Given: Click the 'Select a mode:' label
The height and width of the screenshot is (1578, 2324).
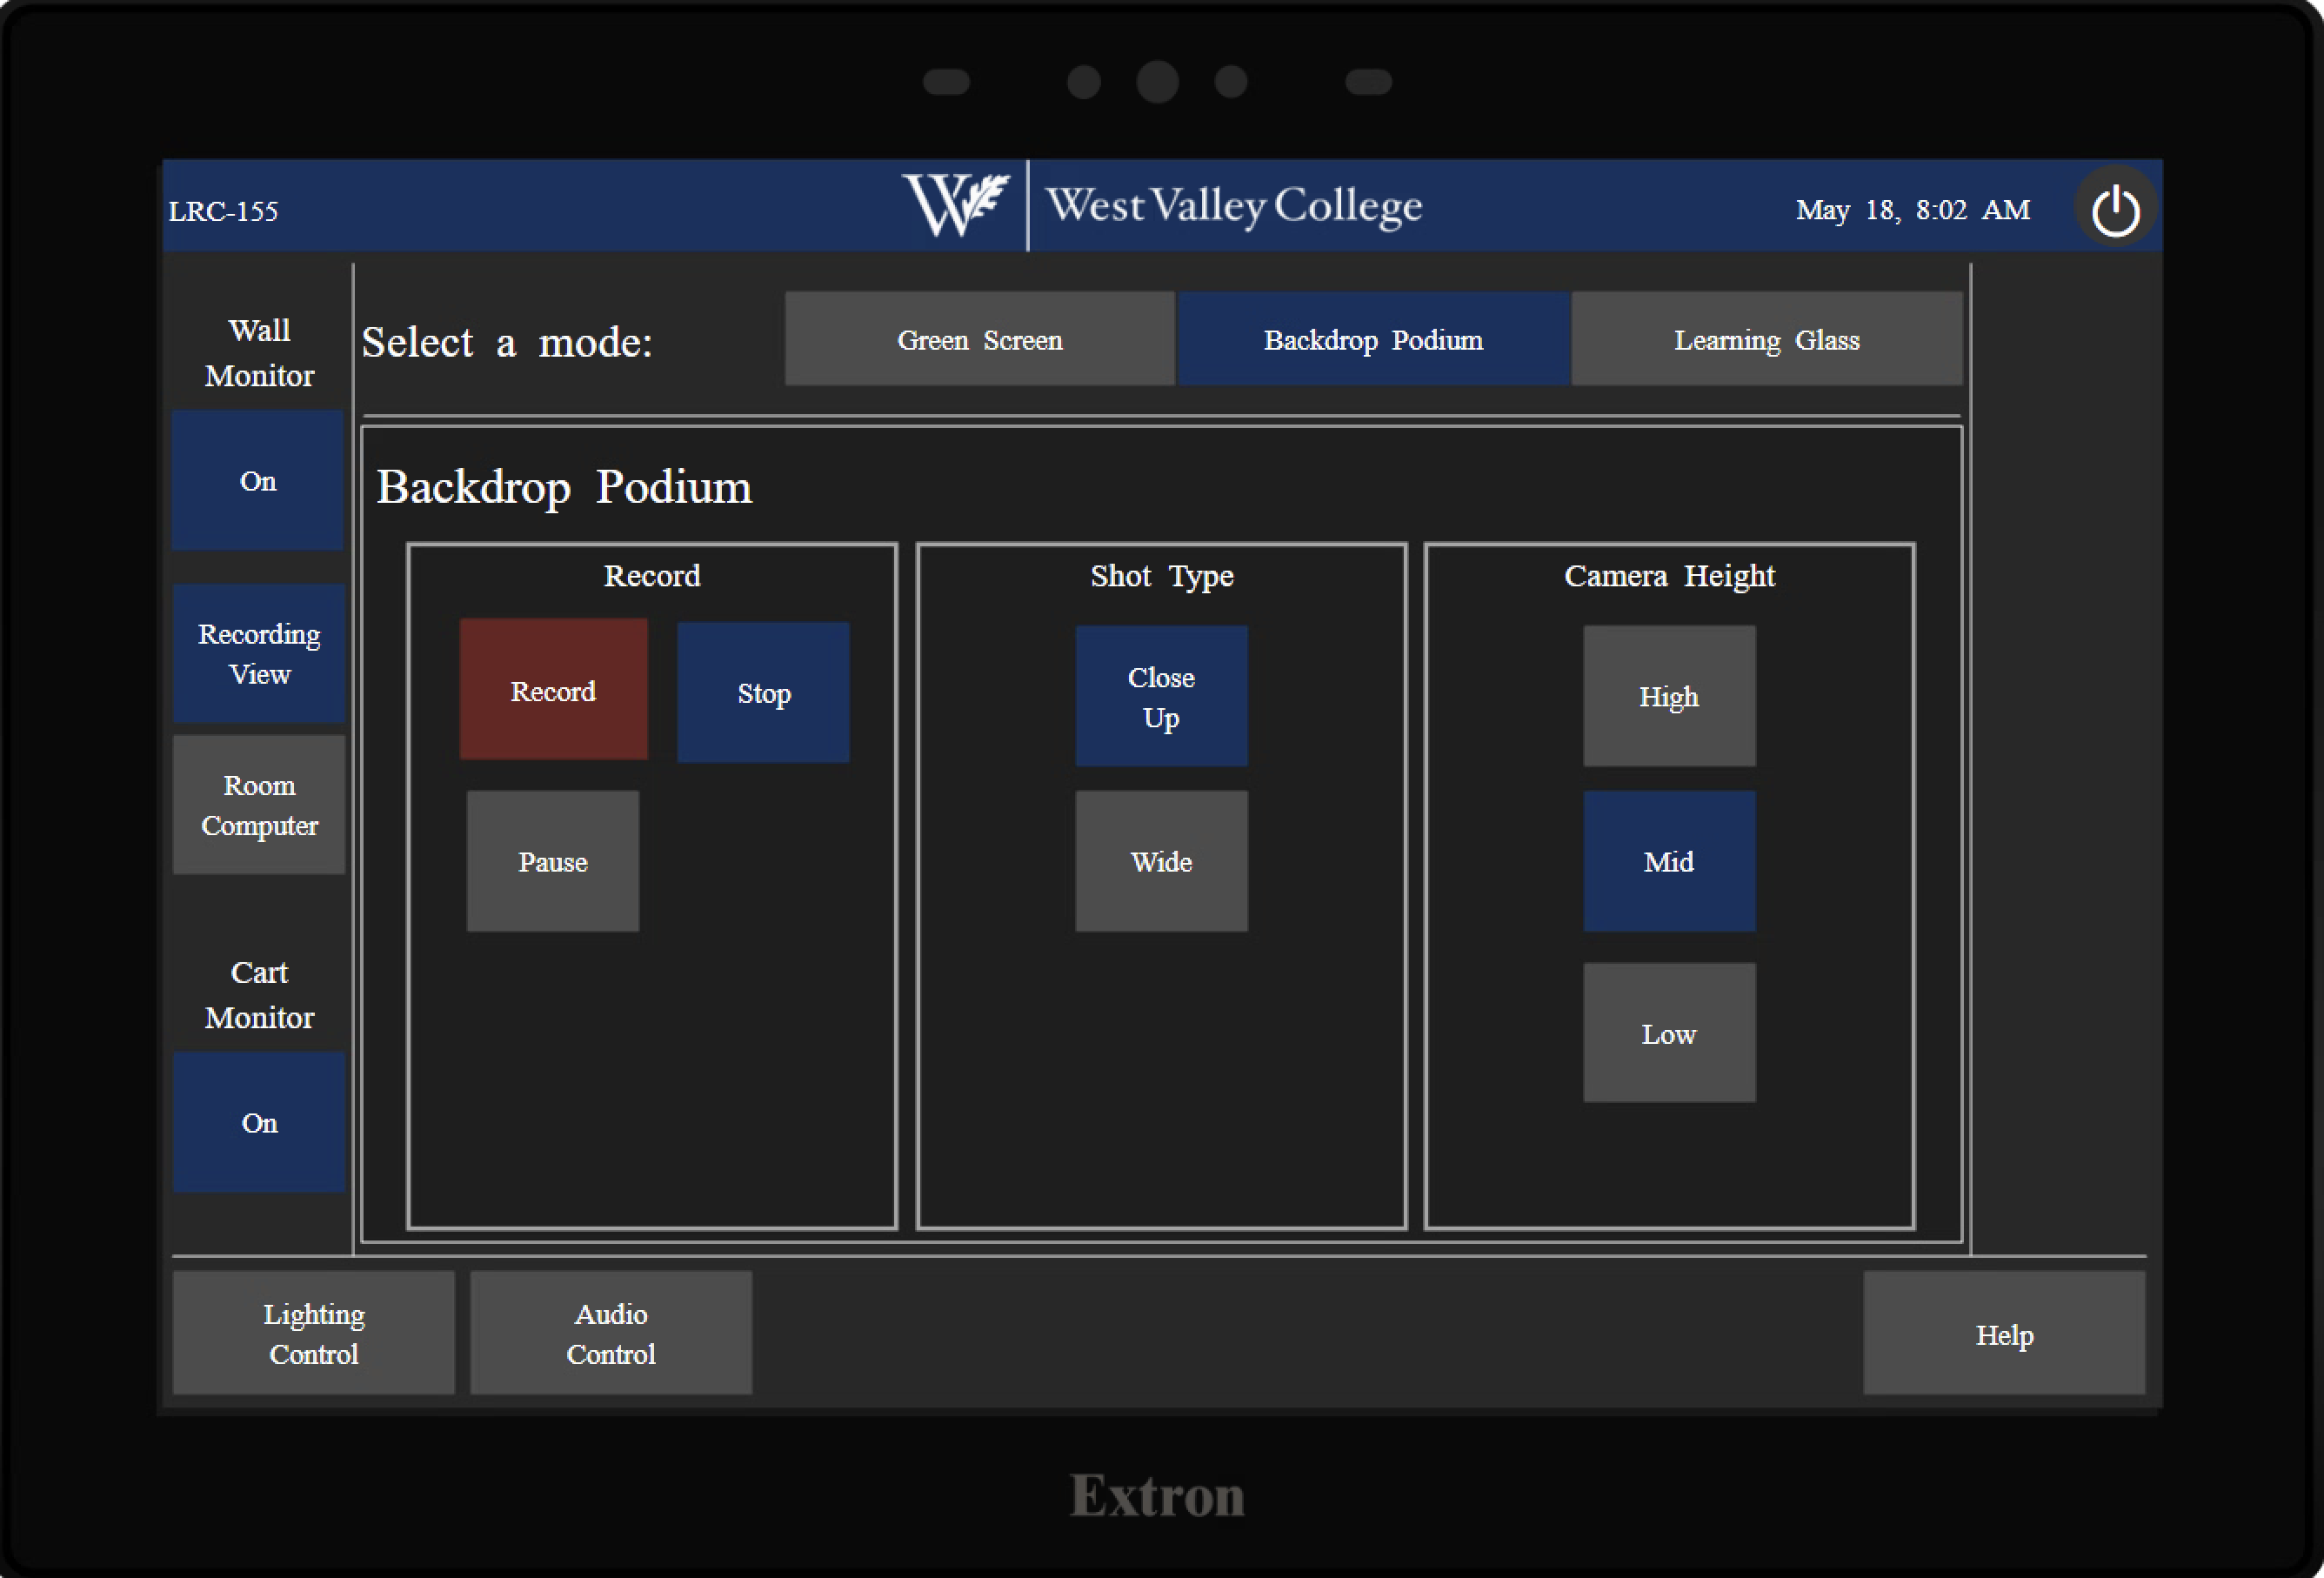Looking at the screenshot, I should coord(507,342).
